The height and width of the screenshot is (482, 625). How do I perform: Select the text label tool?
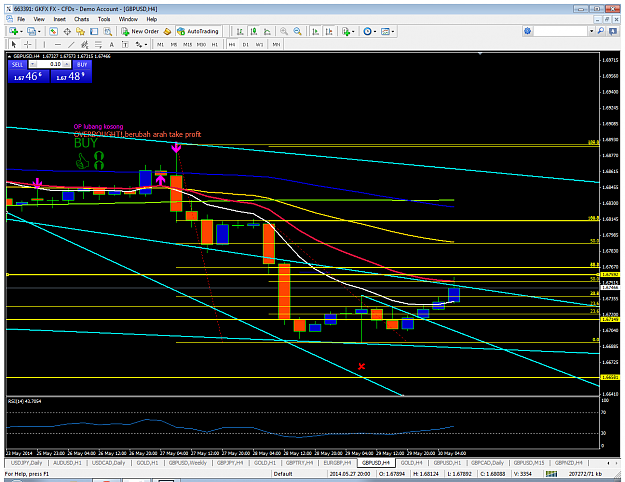pyautogui.click(x=125, y=44)
